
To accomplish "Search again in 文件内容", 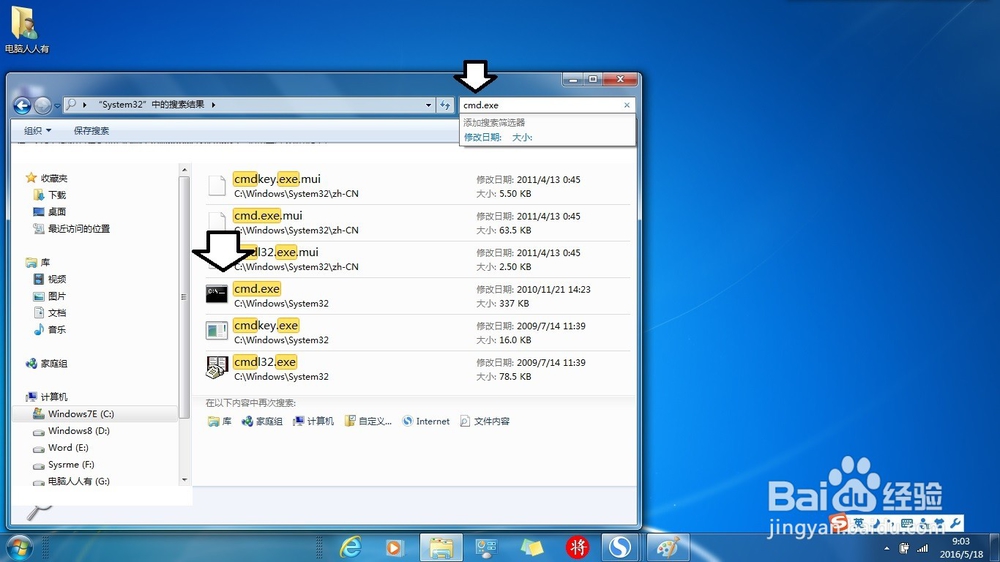I will click(x=485, y=422).
